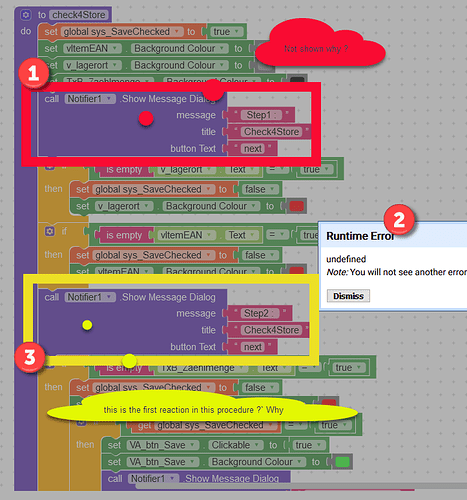Click red circle marker number 3
Viewport: 467px width, 500px height.
[x=30, y=357]
